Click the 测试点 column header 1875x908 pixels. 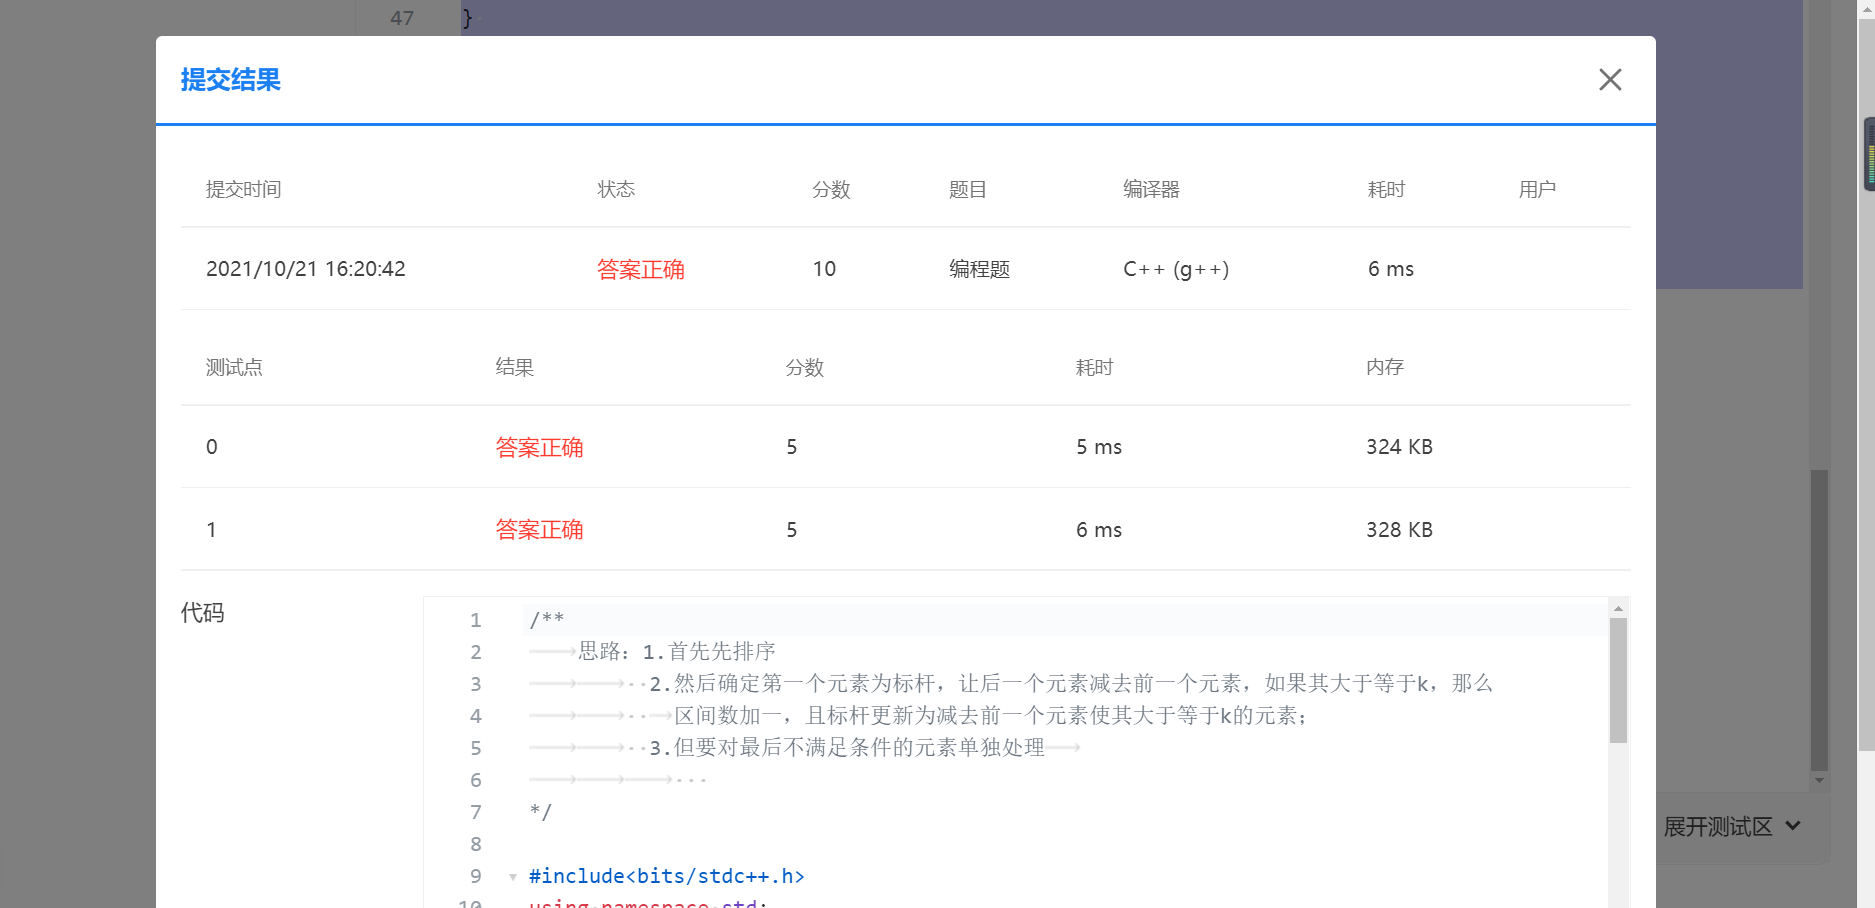(234, 368)
